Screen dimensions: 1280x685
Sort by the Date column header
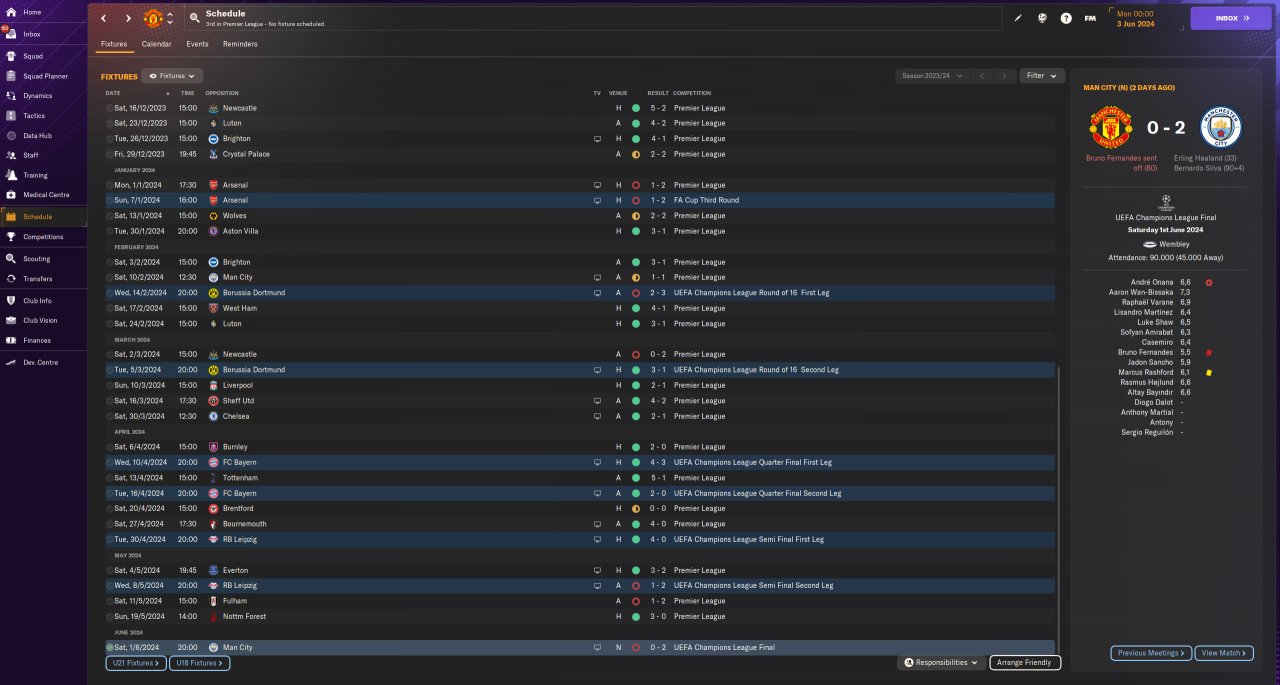pyautogui.click(x=113, y=93)
